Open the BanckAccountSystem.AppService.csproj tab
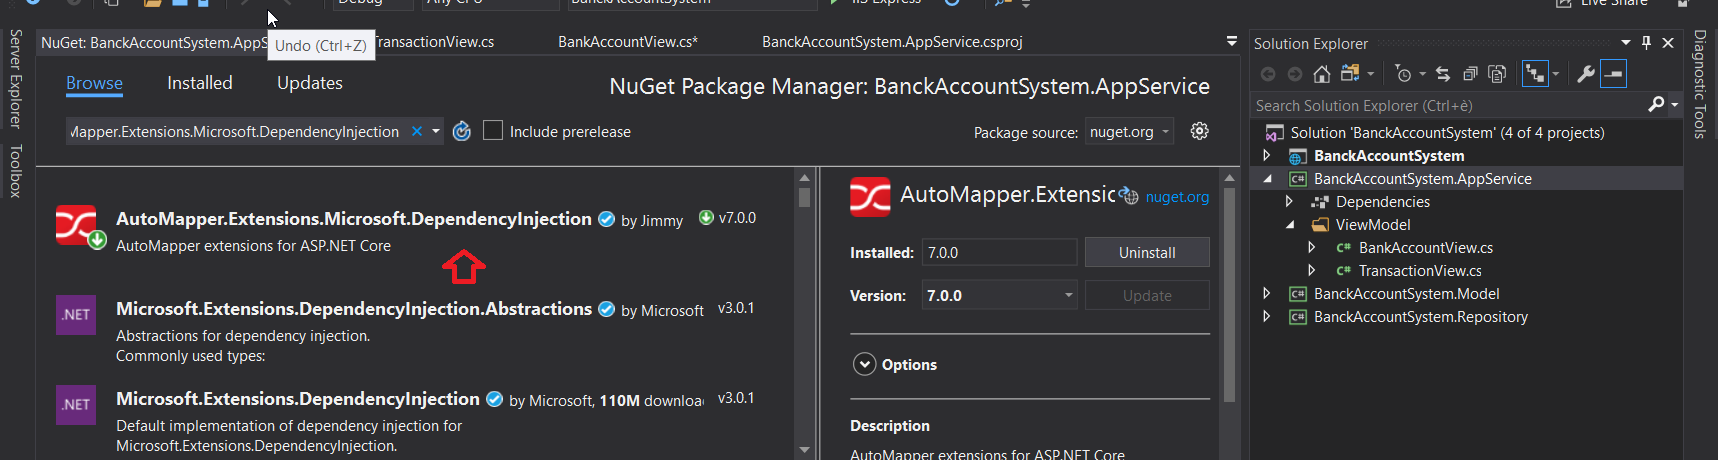1718x460 pixels. click(892, 42)
